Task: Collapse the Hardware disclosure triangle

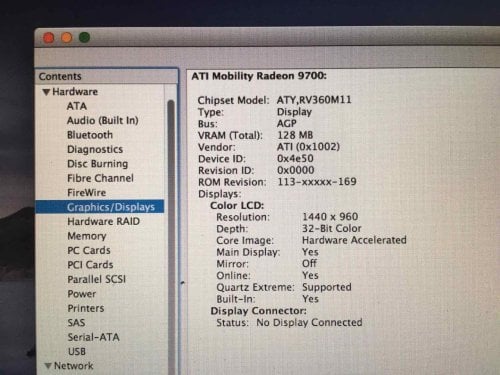Action: pos(46,92)
